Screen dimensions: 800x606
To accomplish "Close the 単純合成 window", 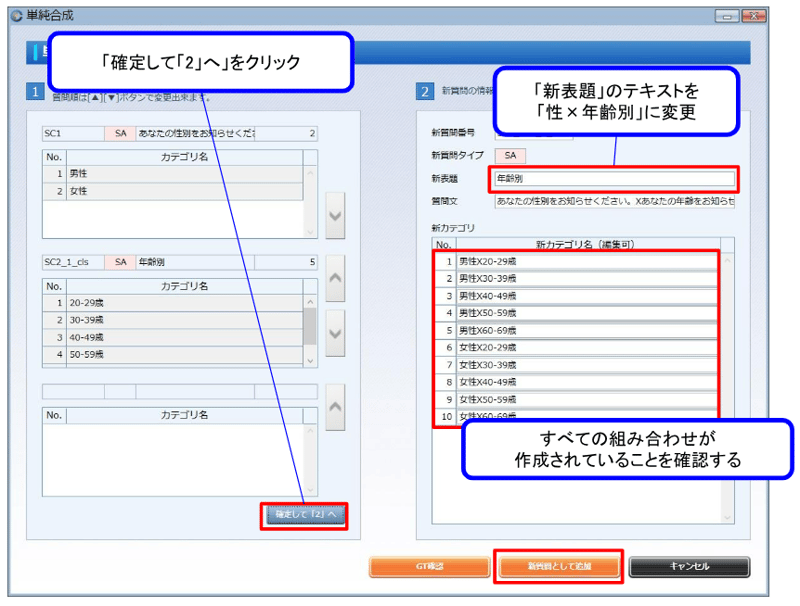I will 756,16.
